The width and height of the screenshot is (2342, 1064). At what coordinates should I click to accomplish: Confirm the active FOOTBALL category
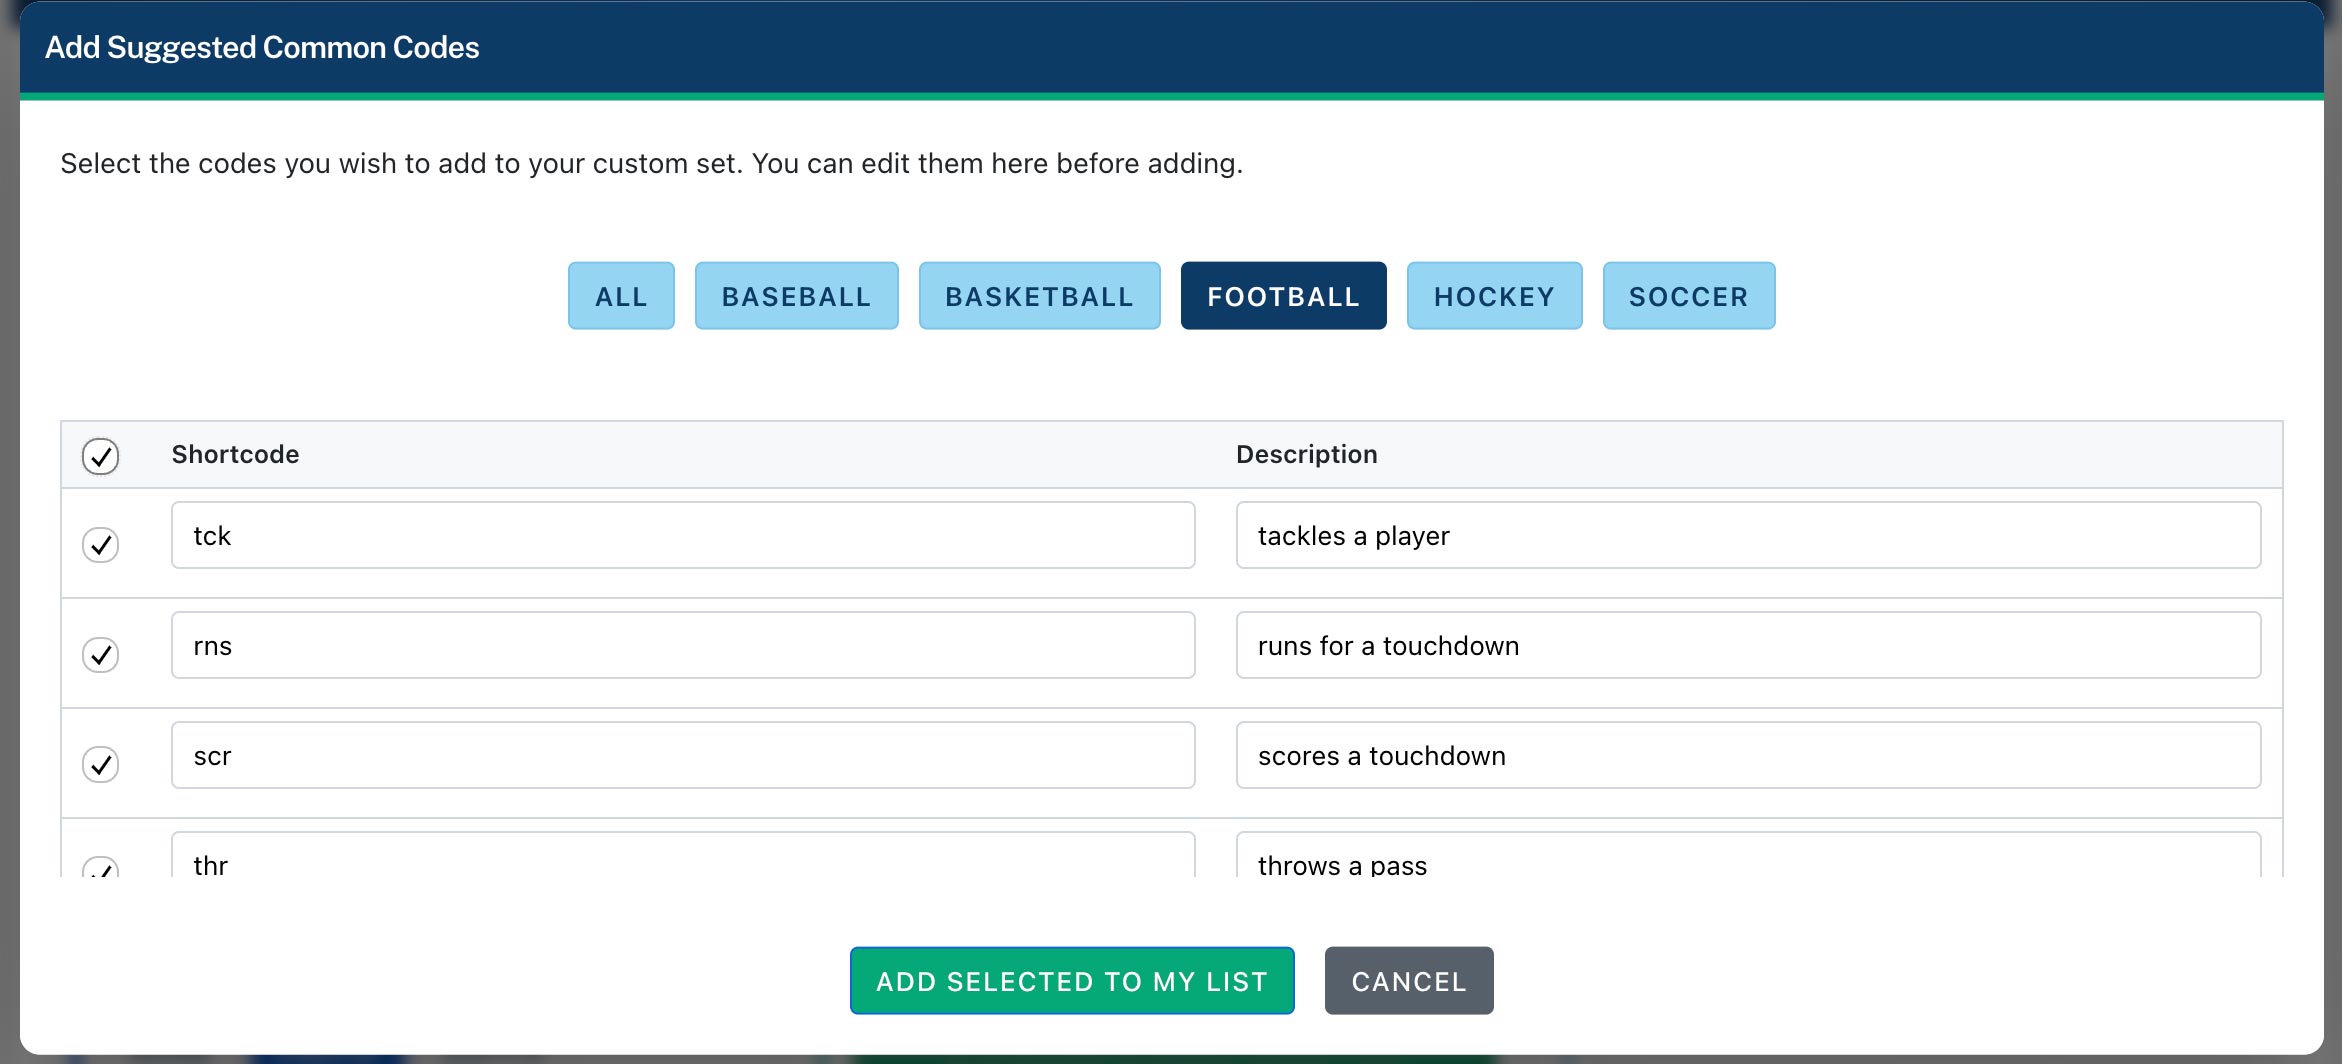tap(1283, 295)
